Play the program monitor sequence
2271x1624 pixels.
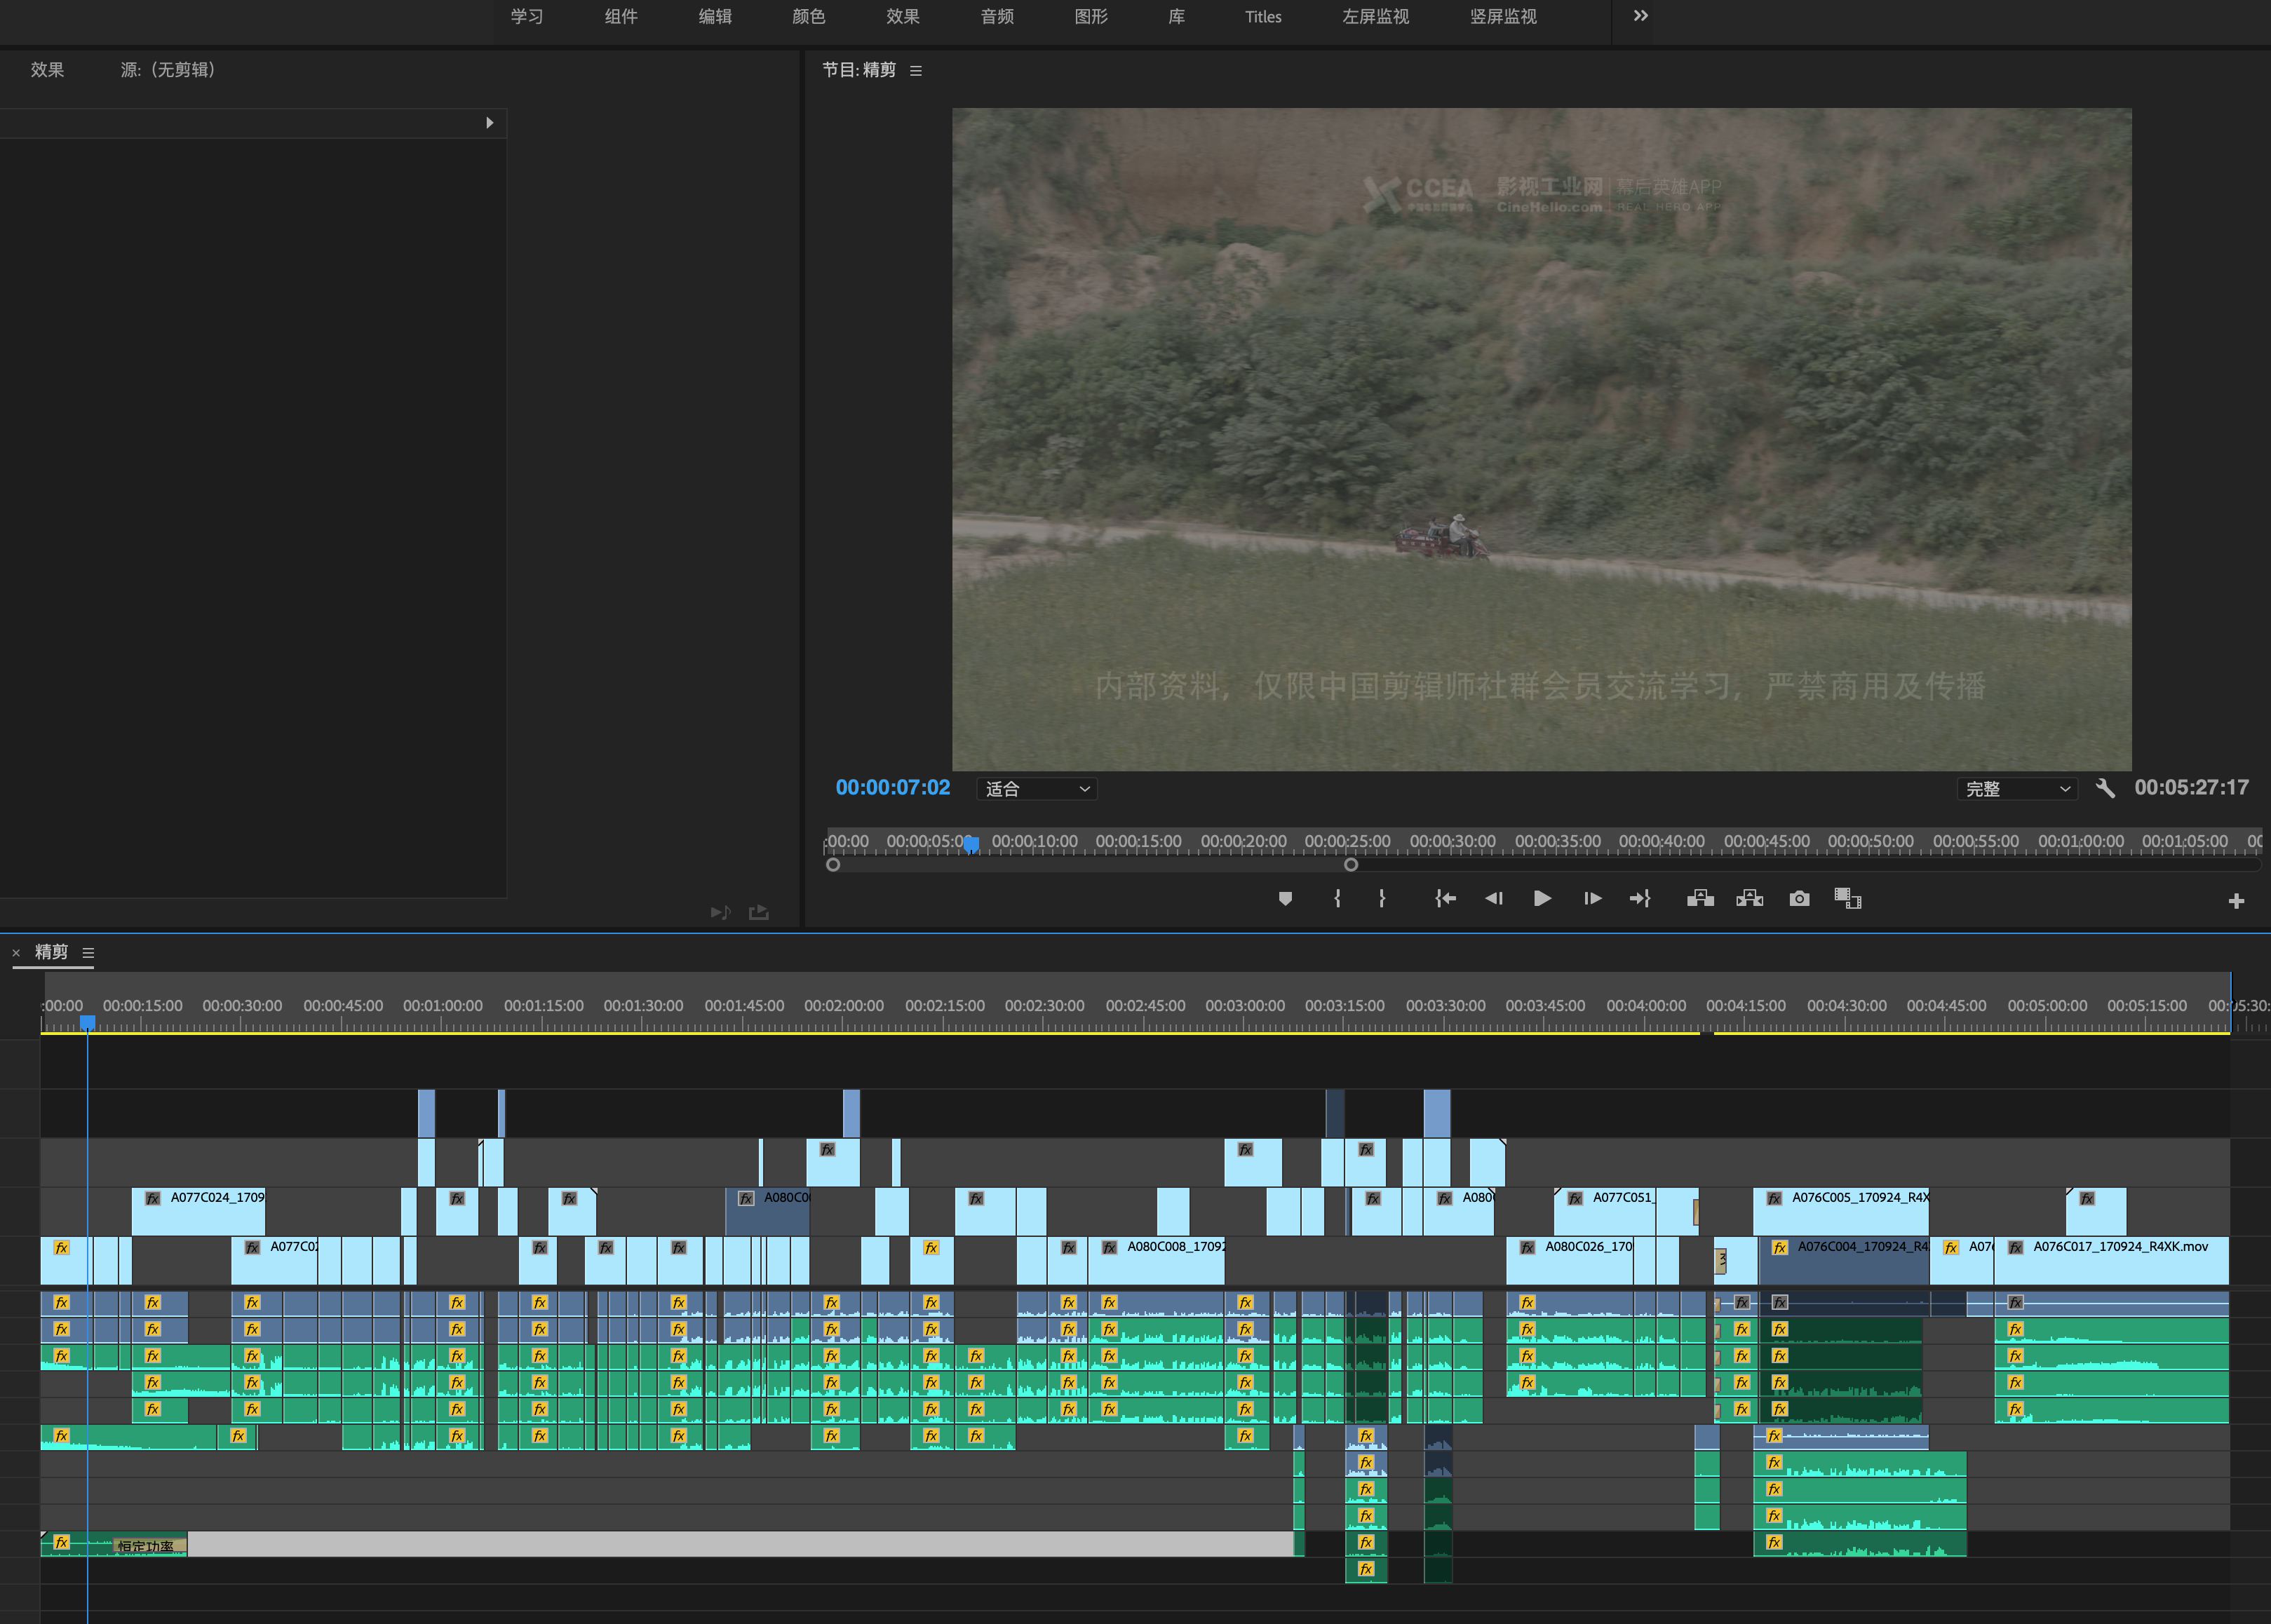coord(1542,898)
